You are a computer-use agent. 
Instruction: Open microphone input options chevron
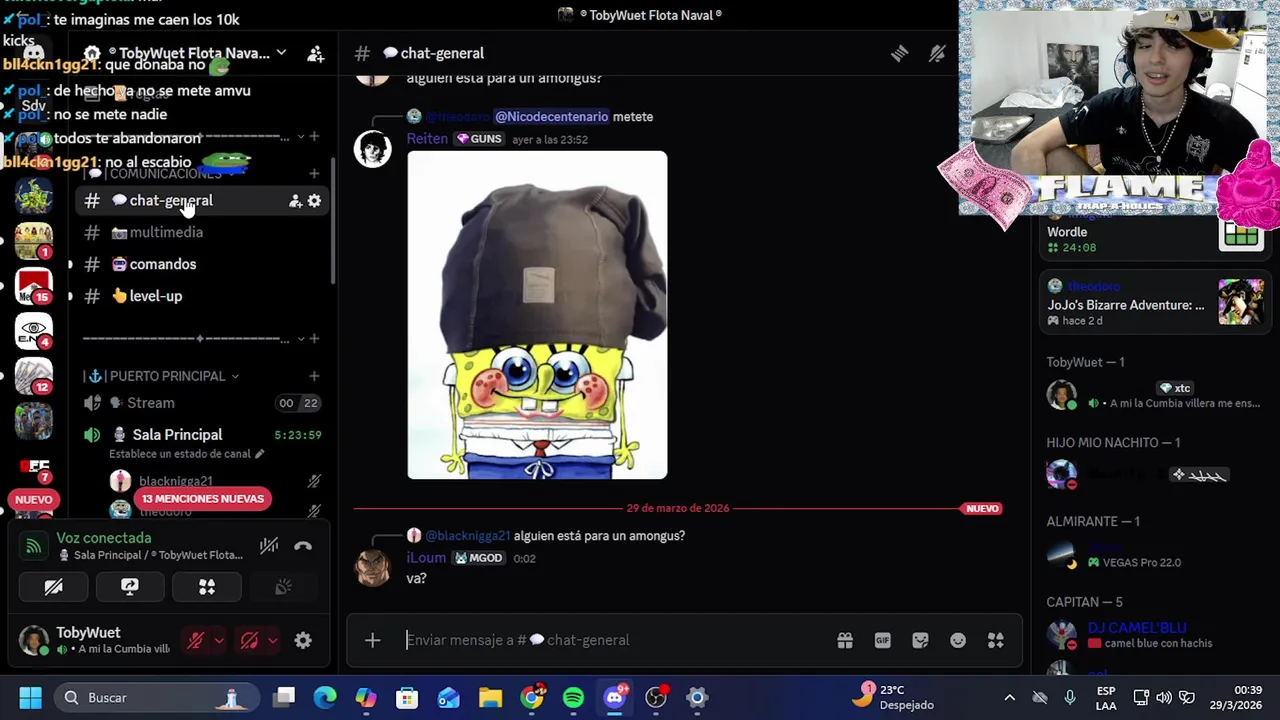pyautogui.click(x=218, y=641)
